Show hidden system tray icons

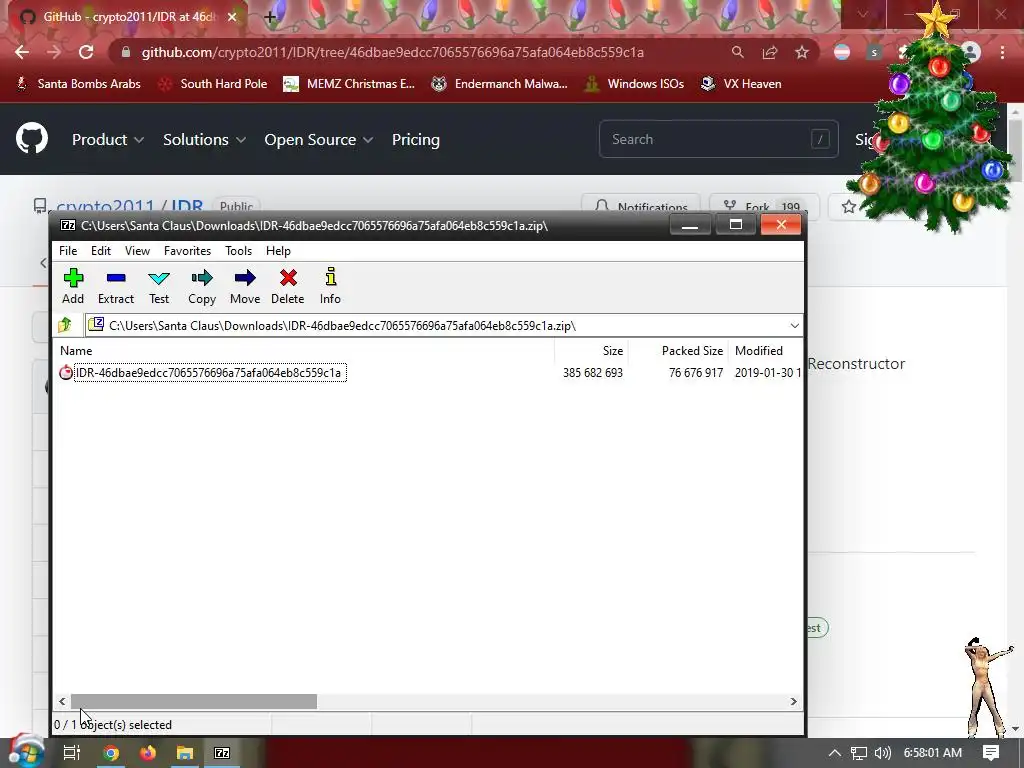coord(835,753)
